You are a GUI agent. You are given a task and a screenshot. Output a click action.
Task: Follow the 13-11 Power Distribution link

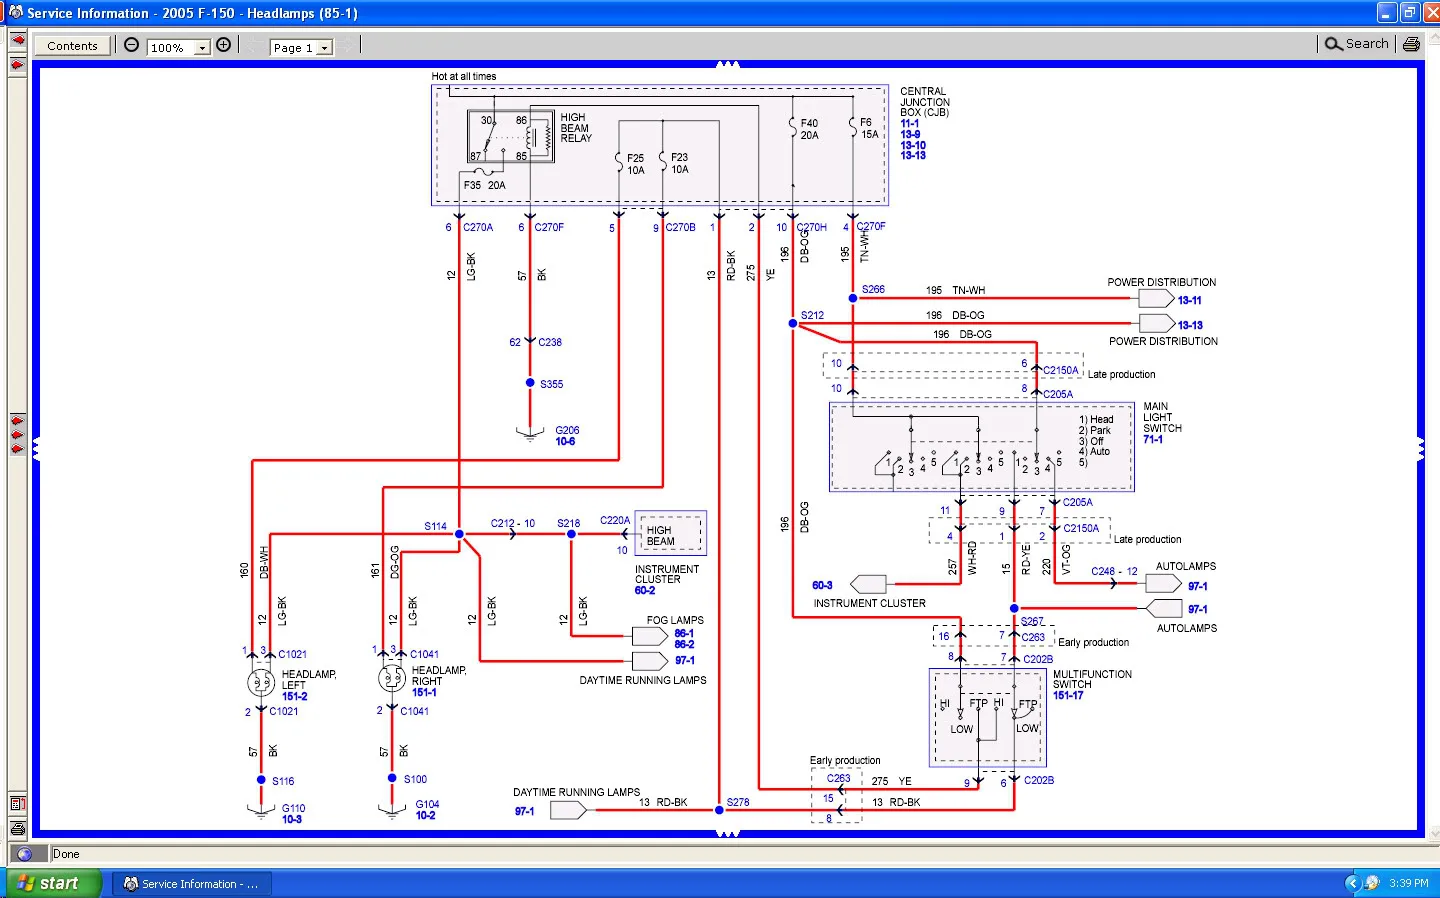coord(1189,300)
